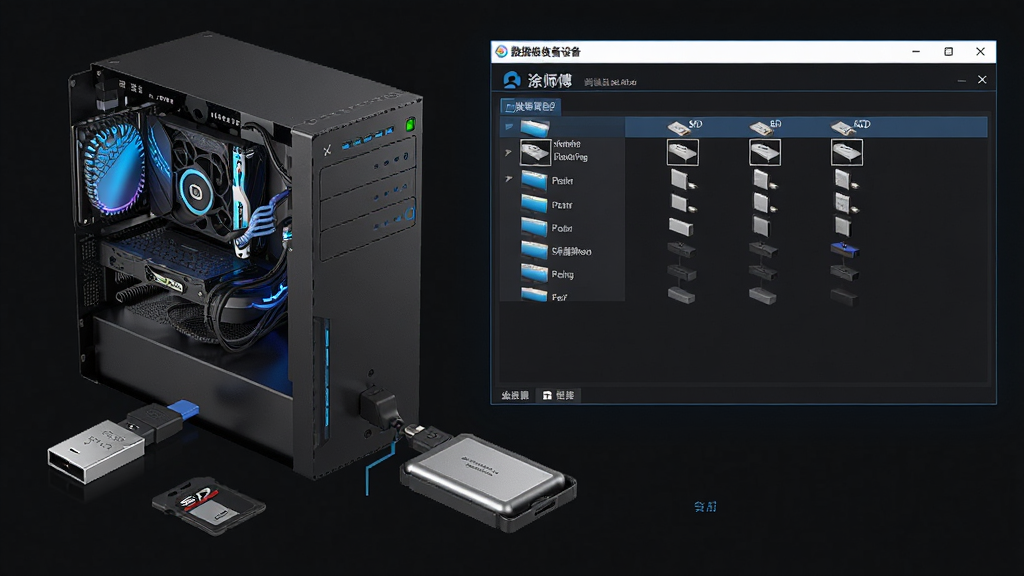Click the colorful app logo in the title bar
The height and width of the screenshot is (576, 1024).
[502, 52]
